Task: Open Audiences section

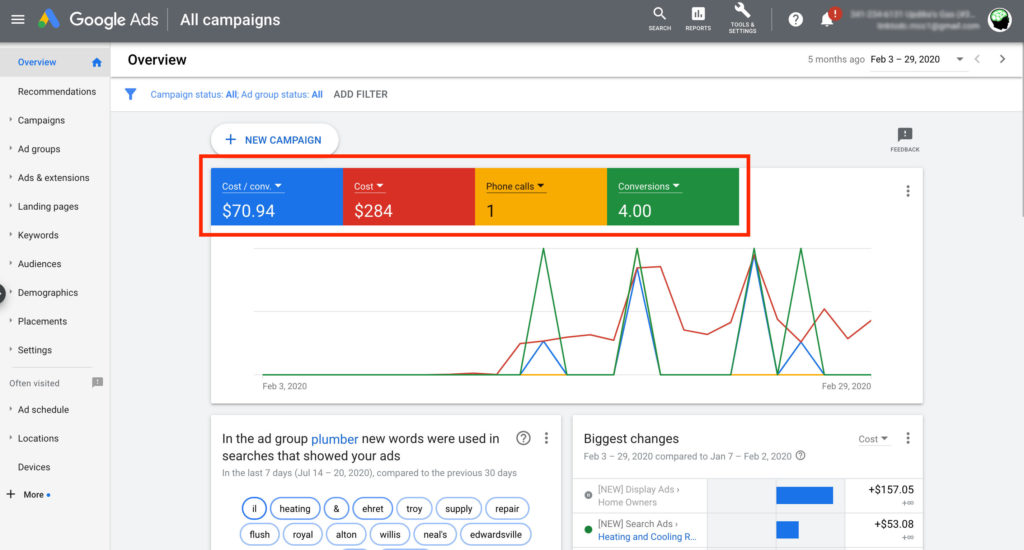Action: tap(39, 264)
